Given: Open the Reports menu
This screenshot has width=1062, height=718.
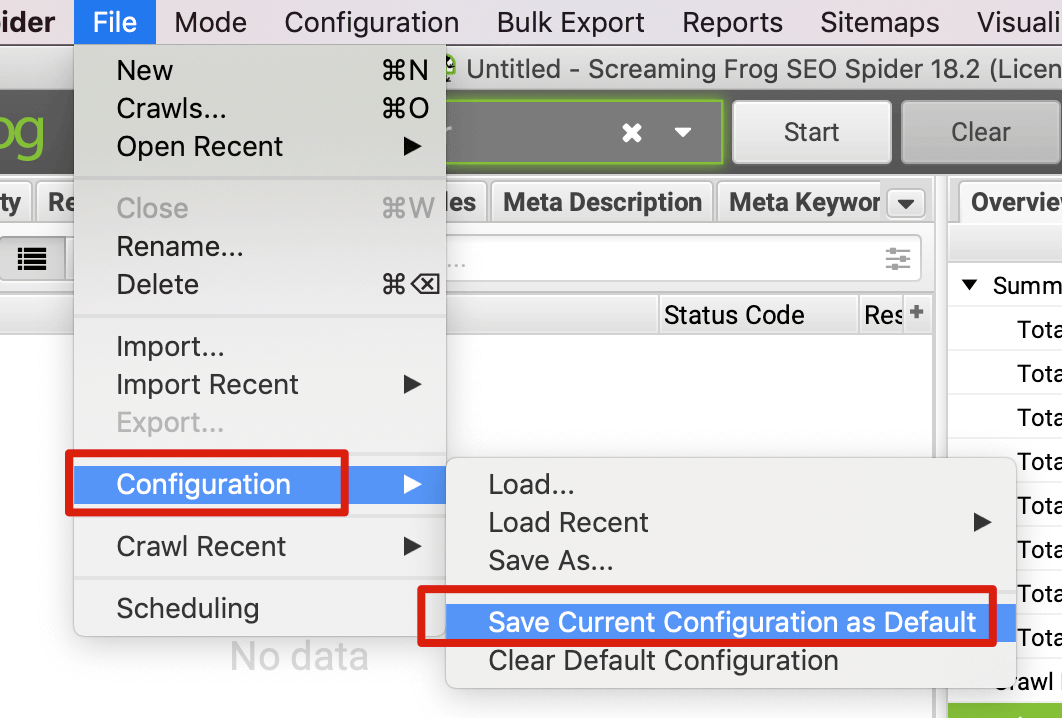Looking at the screenshot, I should point(732,22).
